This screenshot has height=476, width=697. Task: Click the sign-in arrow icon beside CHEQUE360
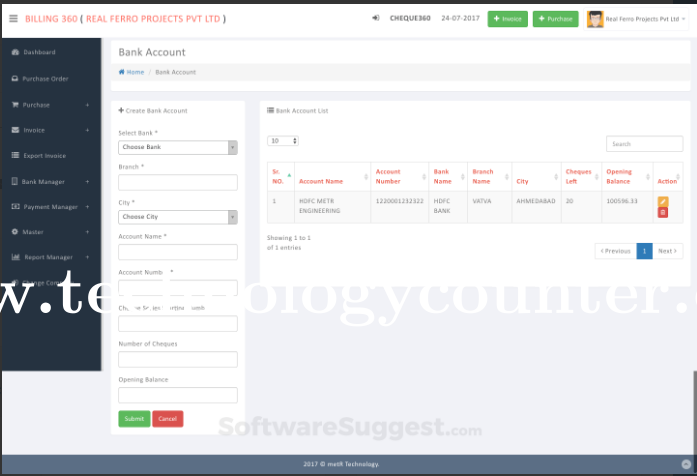[x=376, y=18]
